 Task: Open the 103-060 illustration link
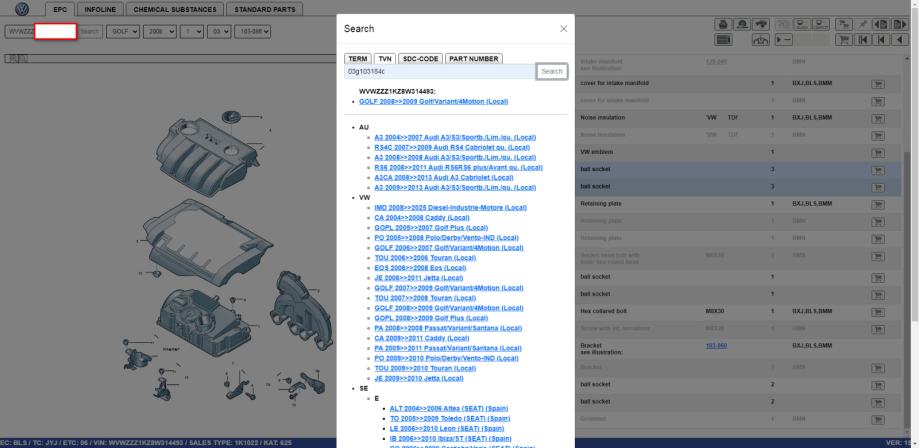click(716, 346)
